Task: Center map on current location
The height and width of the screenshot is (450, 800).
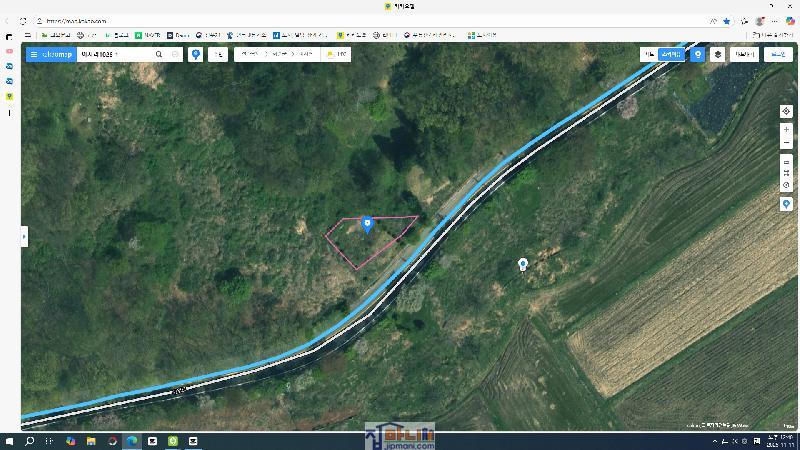Action: [x=786, y=111]
